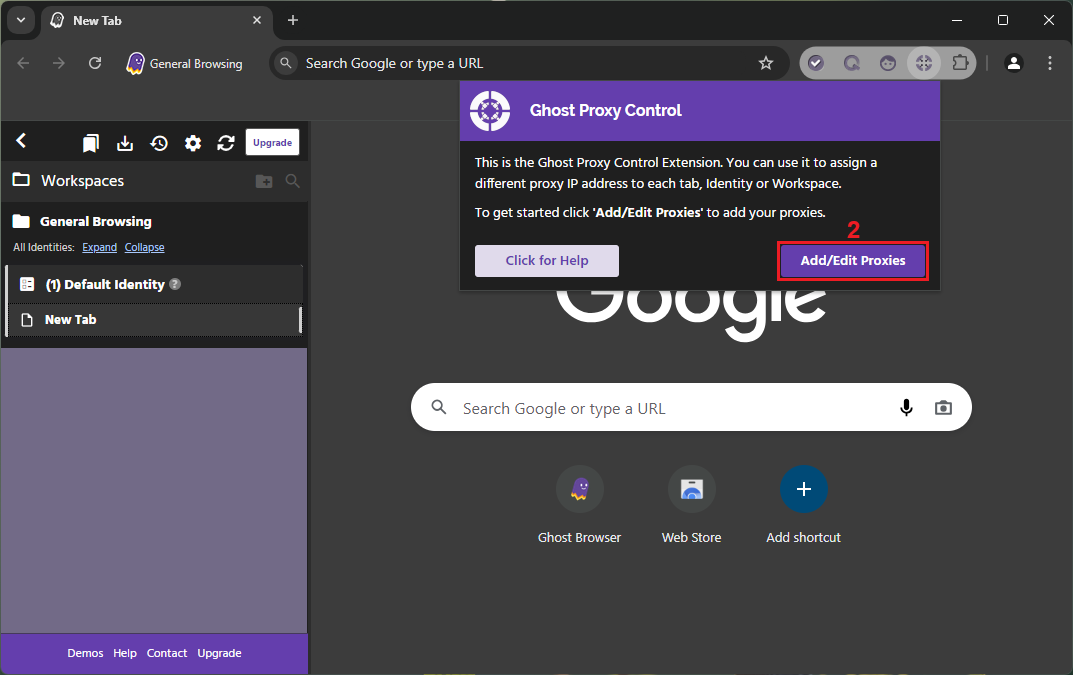The image size is (1073, 675).
Task: Click the Expand identities link
Action: [99, 247]
